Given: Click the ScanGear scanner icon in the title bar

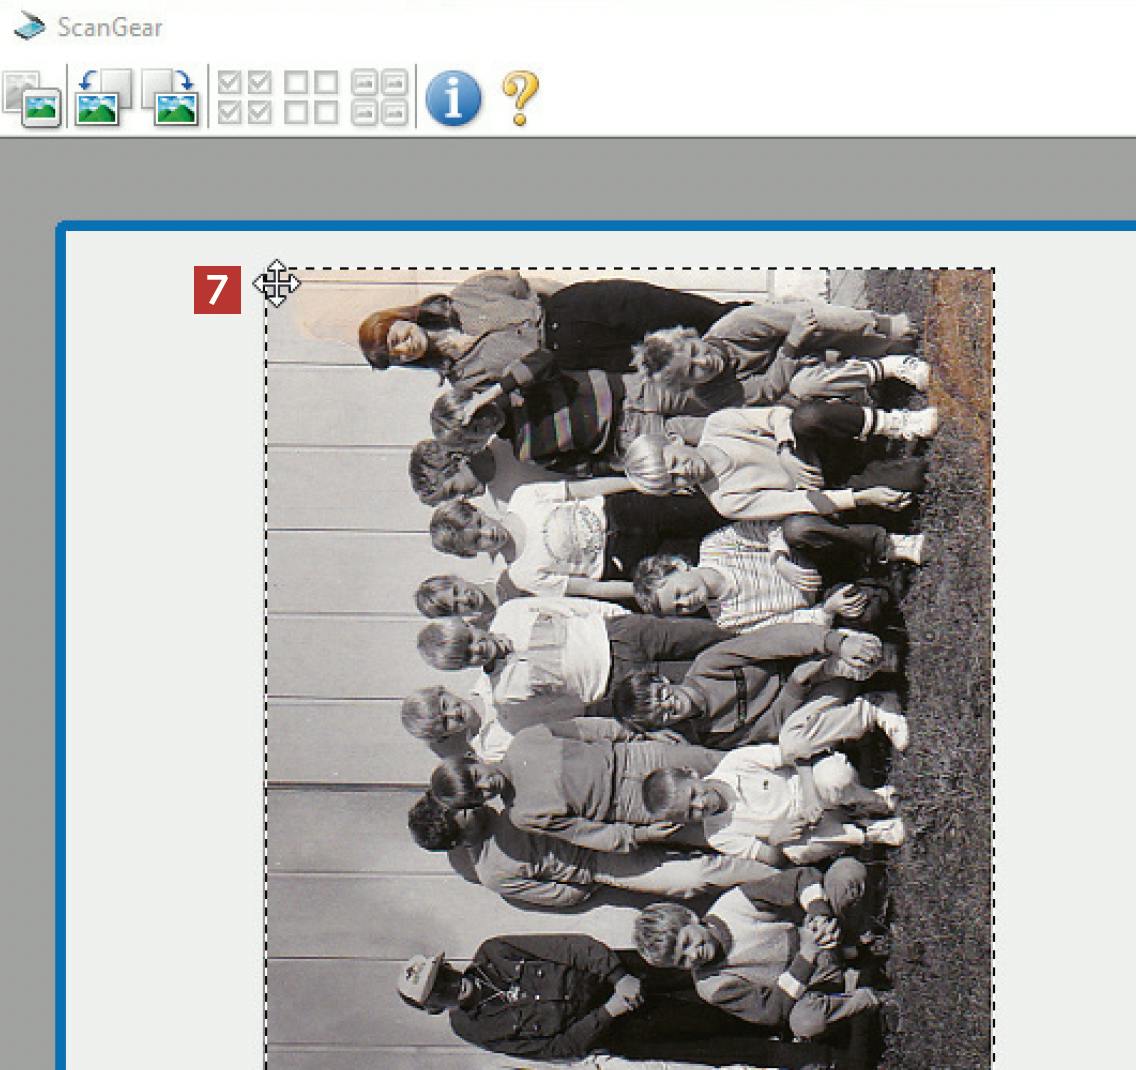Looking at the screenshot, I should 29,26.
